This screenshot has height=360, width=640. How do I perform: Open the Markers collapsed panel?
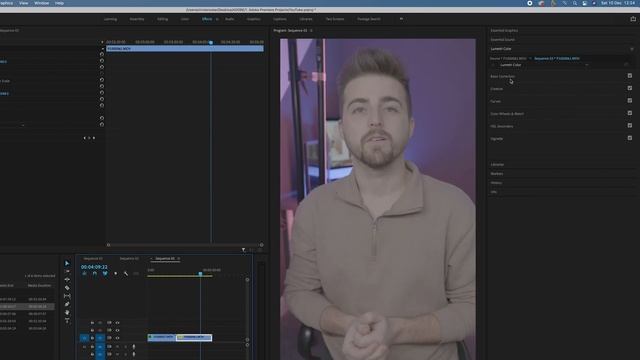[x=497, y=173]
